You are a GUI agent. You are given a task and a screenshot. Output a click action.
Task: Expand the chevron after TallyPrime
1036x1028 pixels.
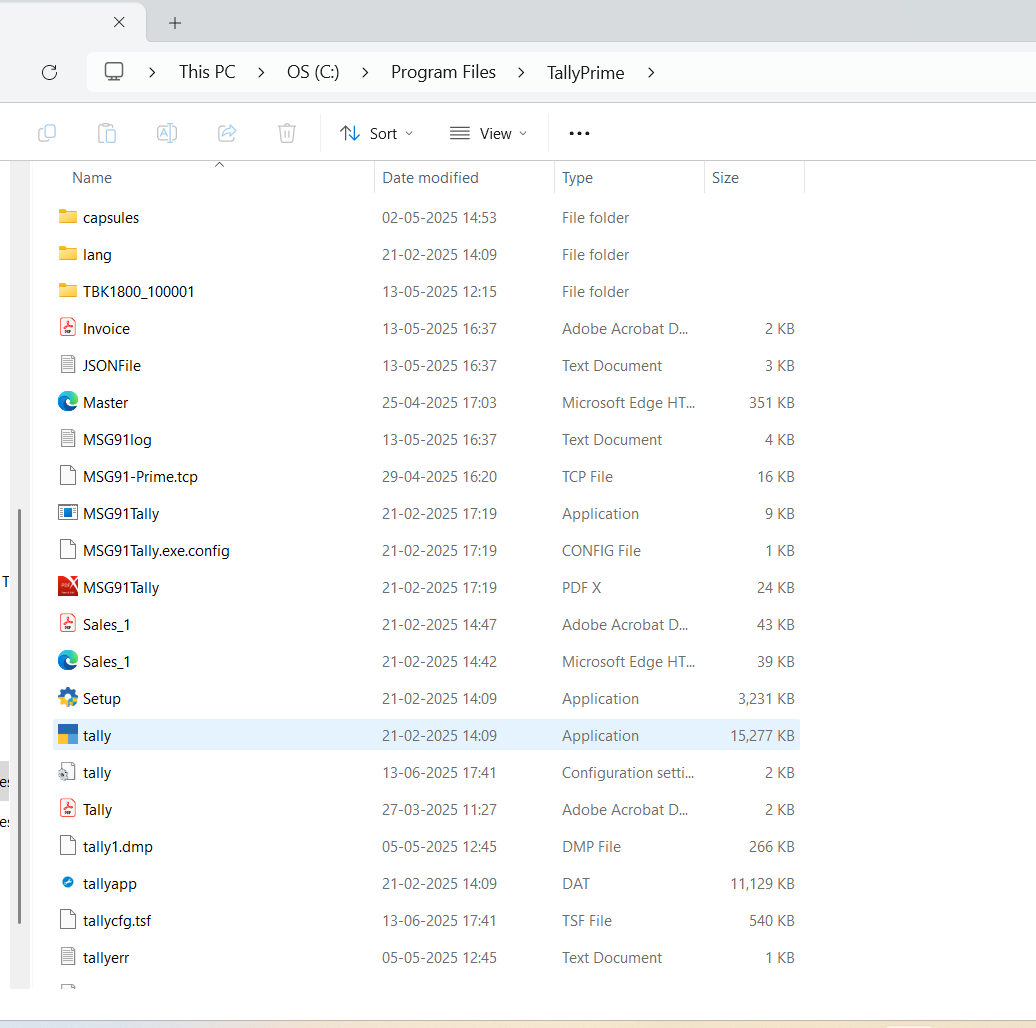(x=651, y=72)
